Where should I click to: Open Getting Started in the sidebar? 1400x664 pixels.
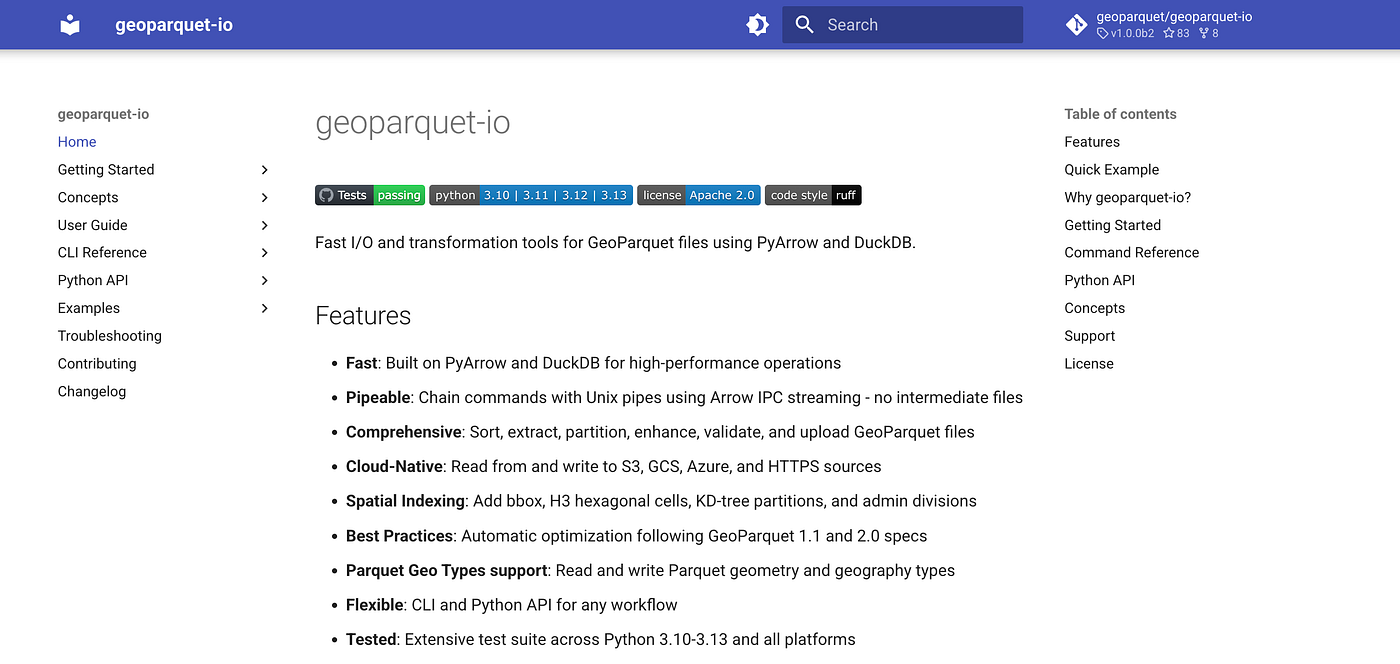click(x=106, y=170)
